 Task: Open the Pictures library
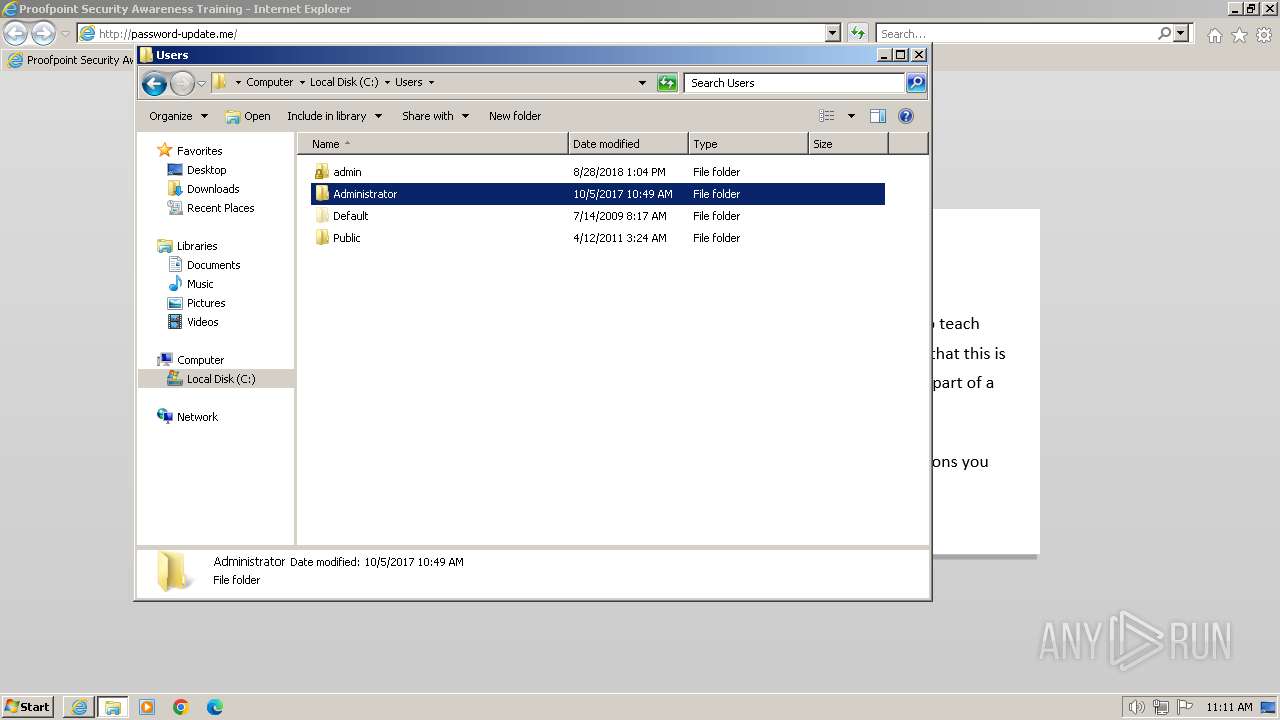click(206, 303)
